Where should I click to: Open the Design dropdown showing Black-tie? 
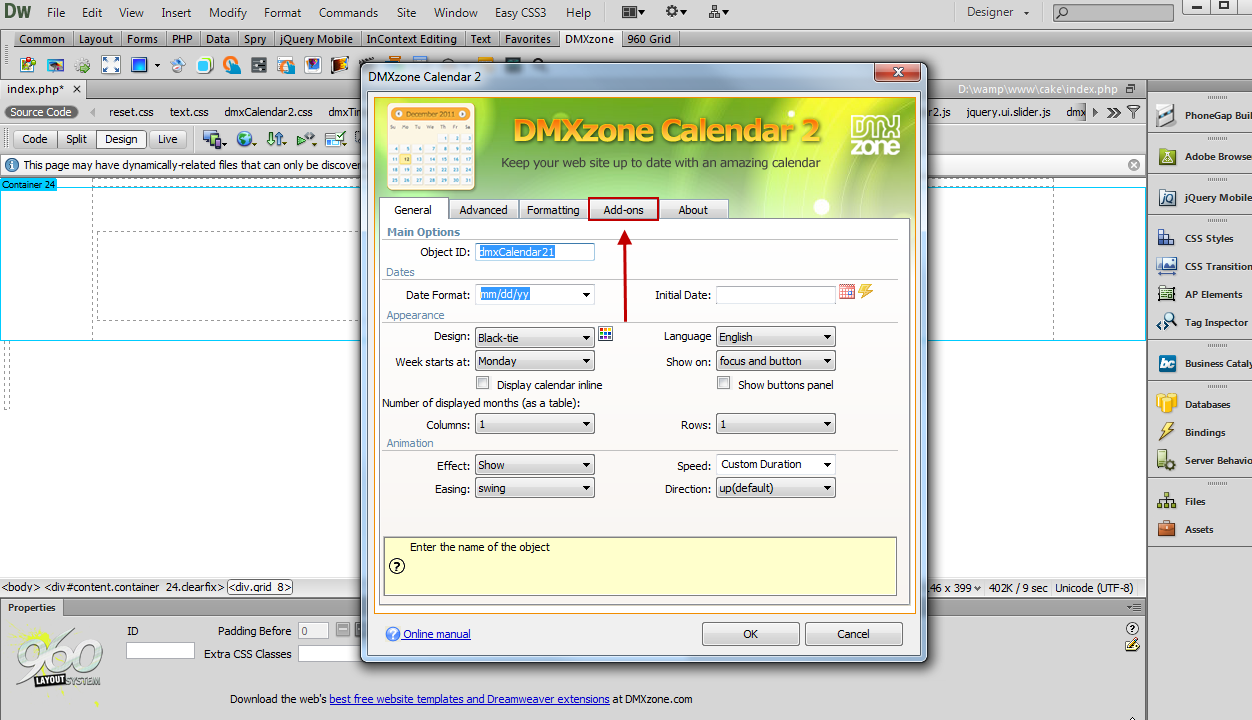pyautogui.click(x=535, y=338)
